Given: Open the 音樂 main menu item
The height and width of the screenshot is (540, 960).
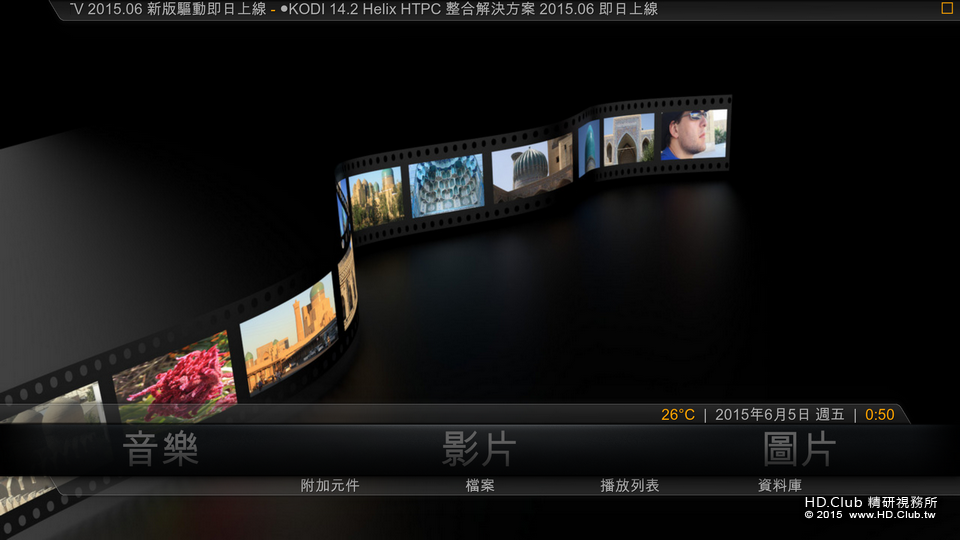Looking at the screenshot, I should click(x=160, y=449).
